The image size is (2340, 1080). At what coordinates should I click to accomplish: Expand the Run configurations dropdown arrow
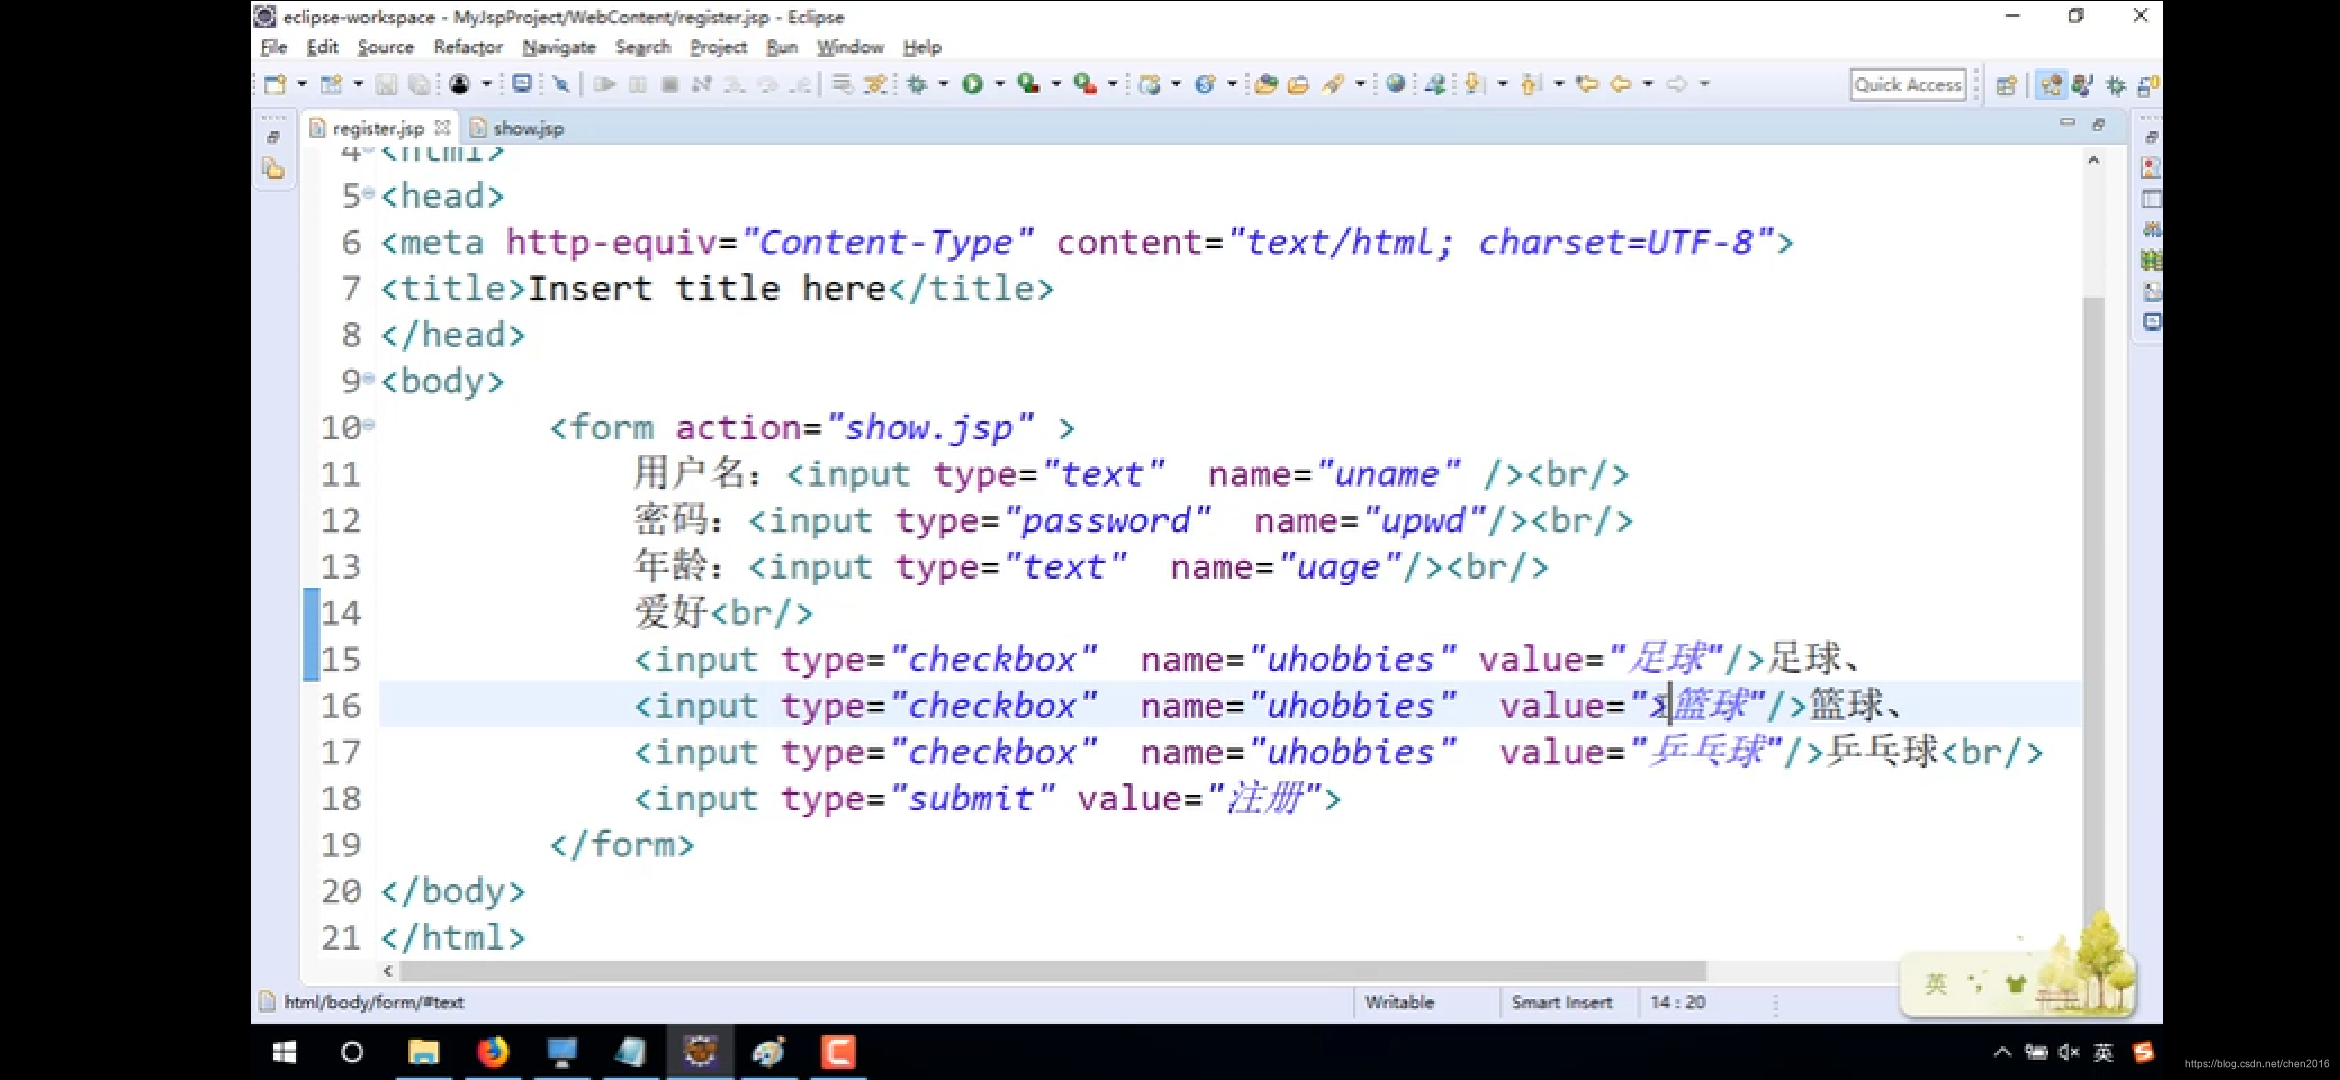pyautogui.click(x=999, y=85)
